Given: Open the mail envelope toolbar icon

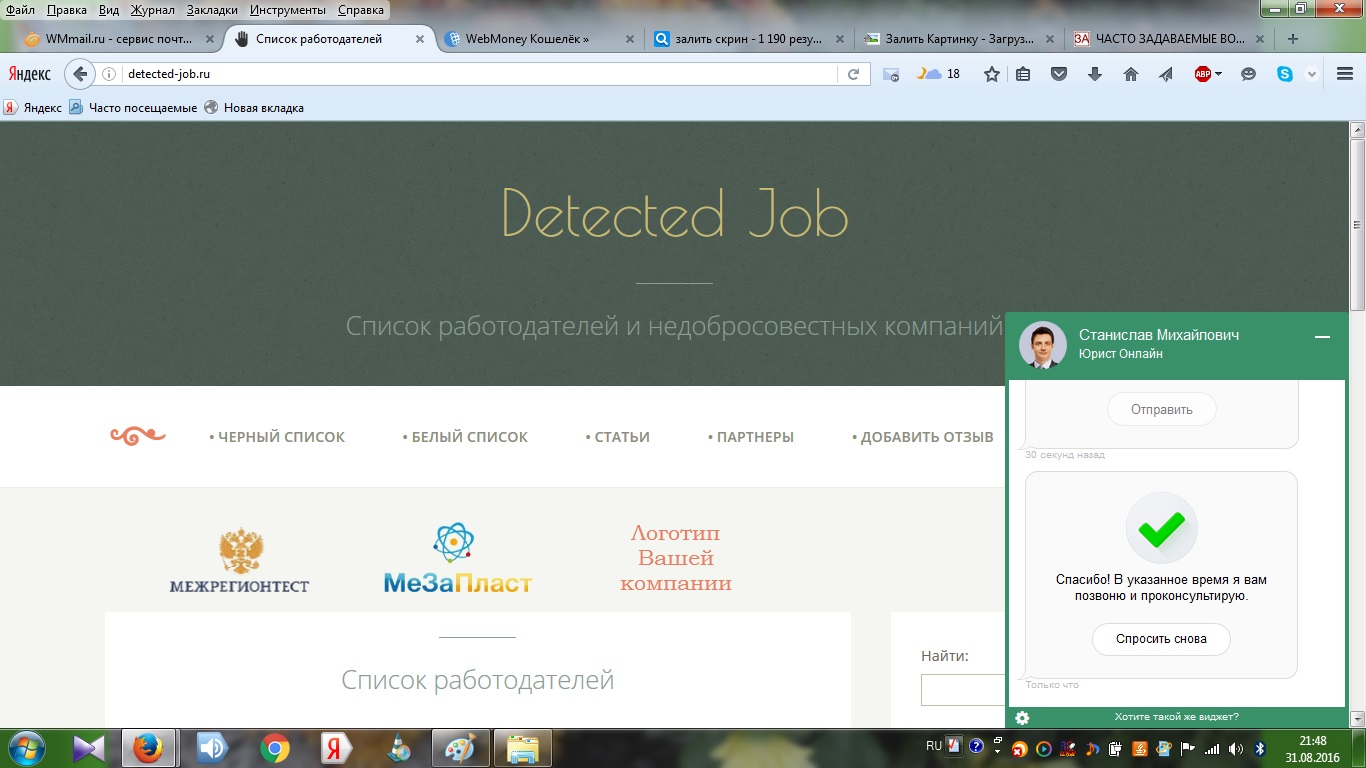Looking at the screenshot, I should point(891,74).
